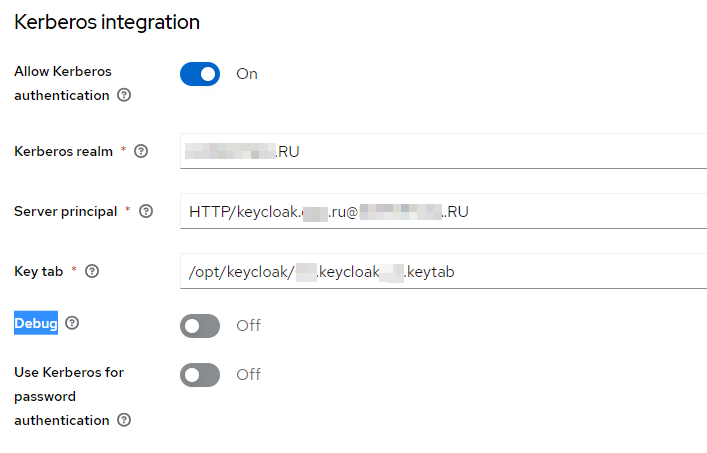Click the On text beside Kerberos switch

tap(247, 74)
